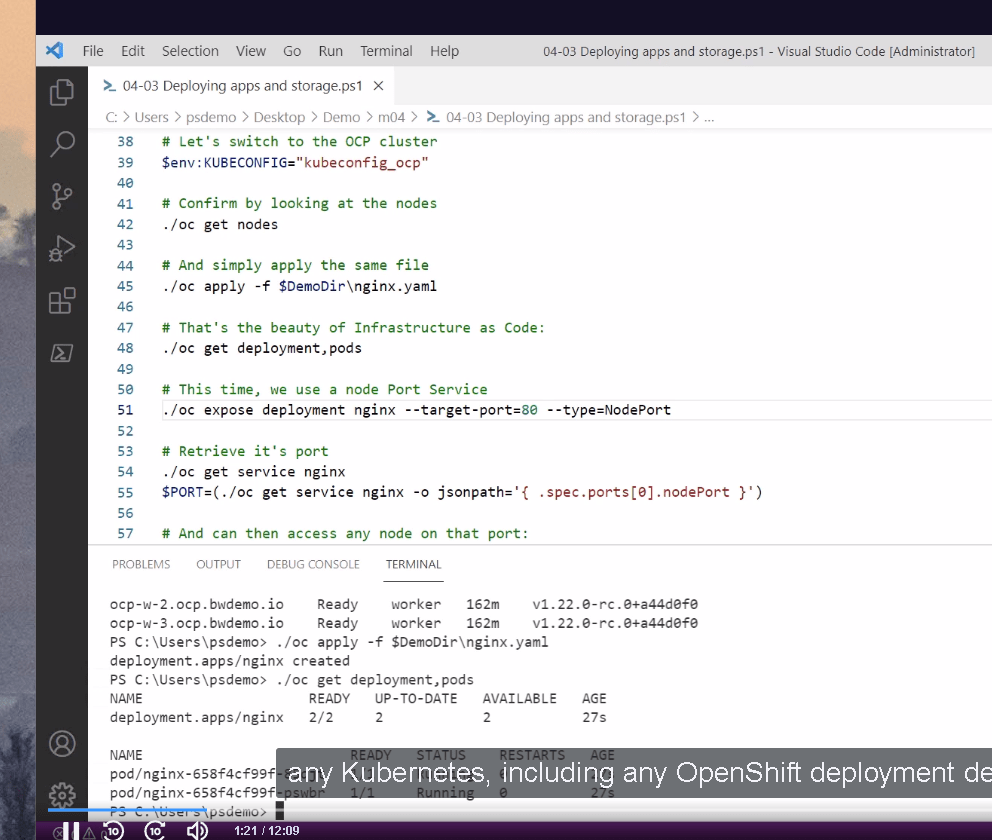Open the Run and Debug view
Image resolution: width=992 pixels, height=840 pixels.
pyautogui.click(x=61, y=248)
